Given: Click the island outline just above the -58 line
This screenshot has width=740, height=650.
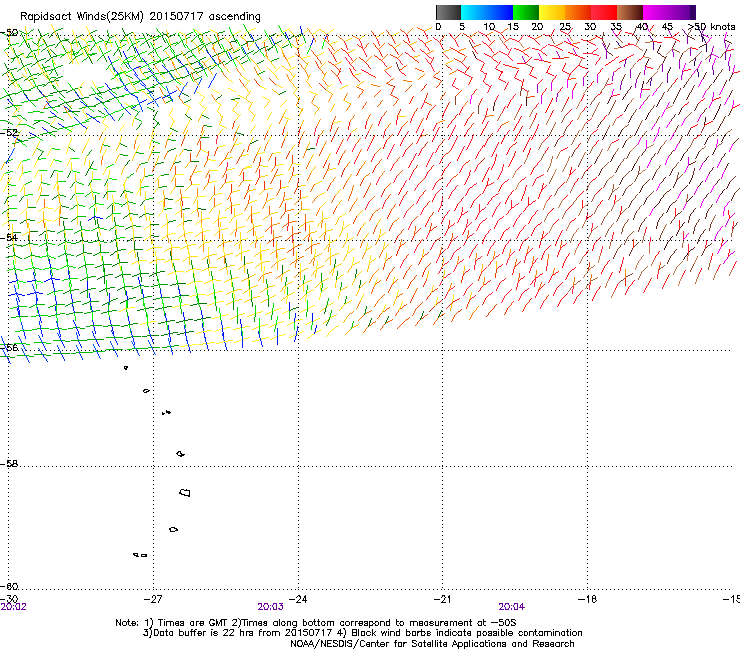Looking at the screenshot, I should pos(180,454).
